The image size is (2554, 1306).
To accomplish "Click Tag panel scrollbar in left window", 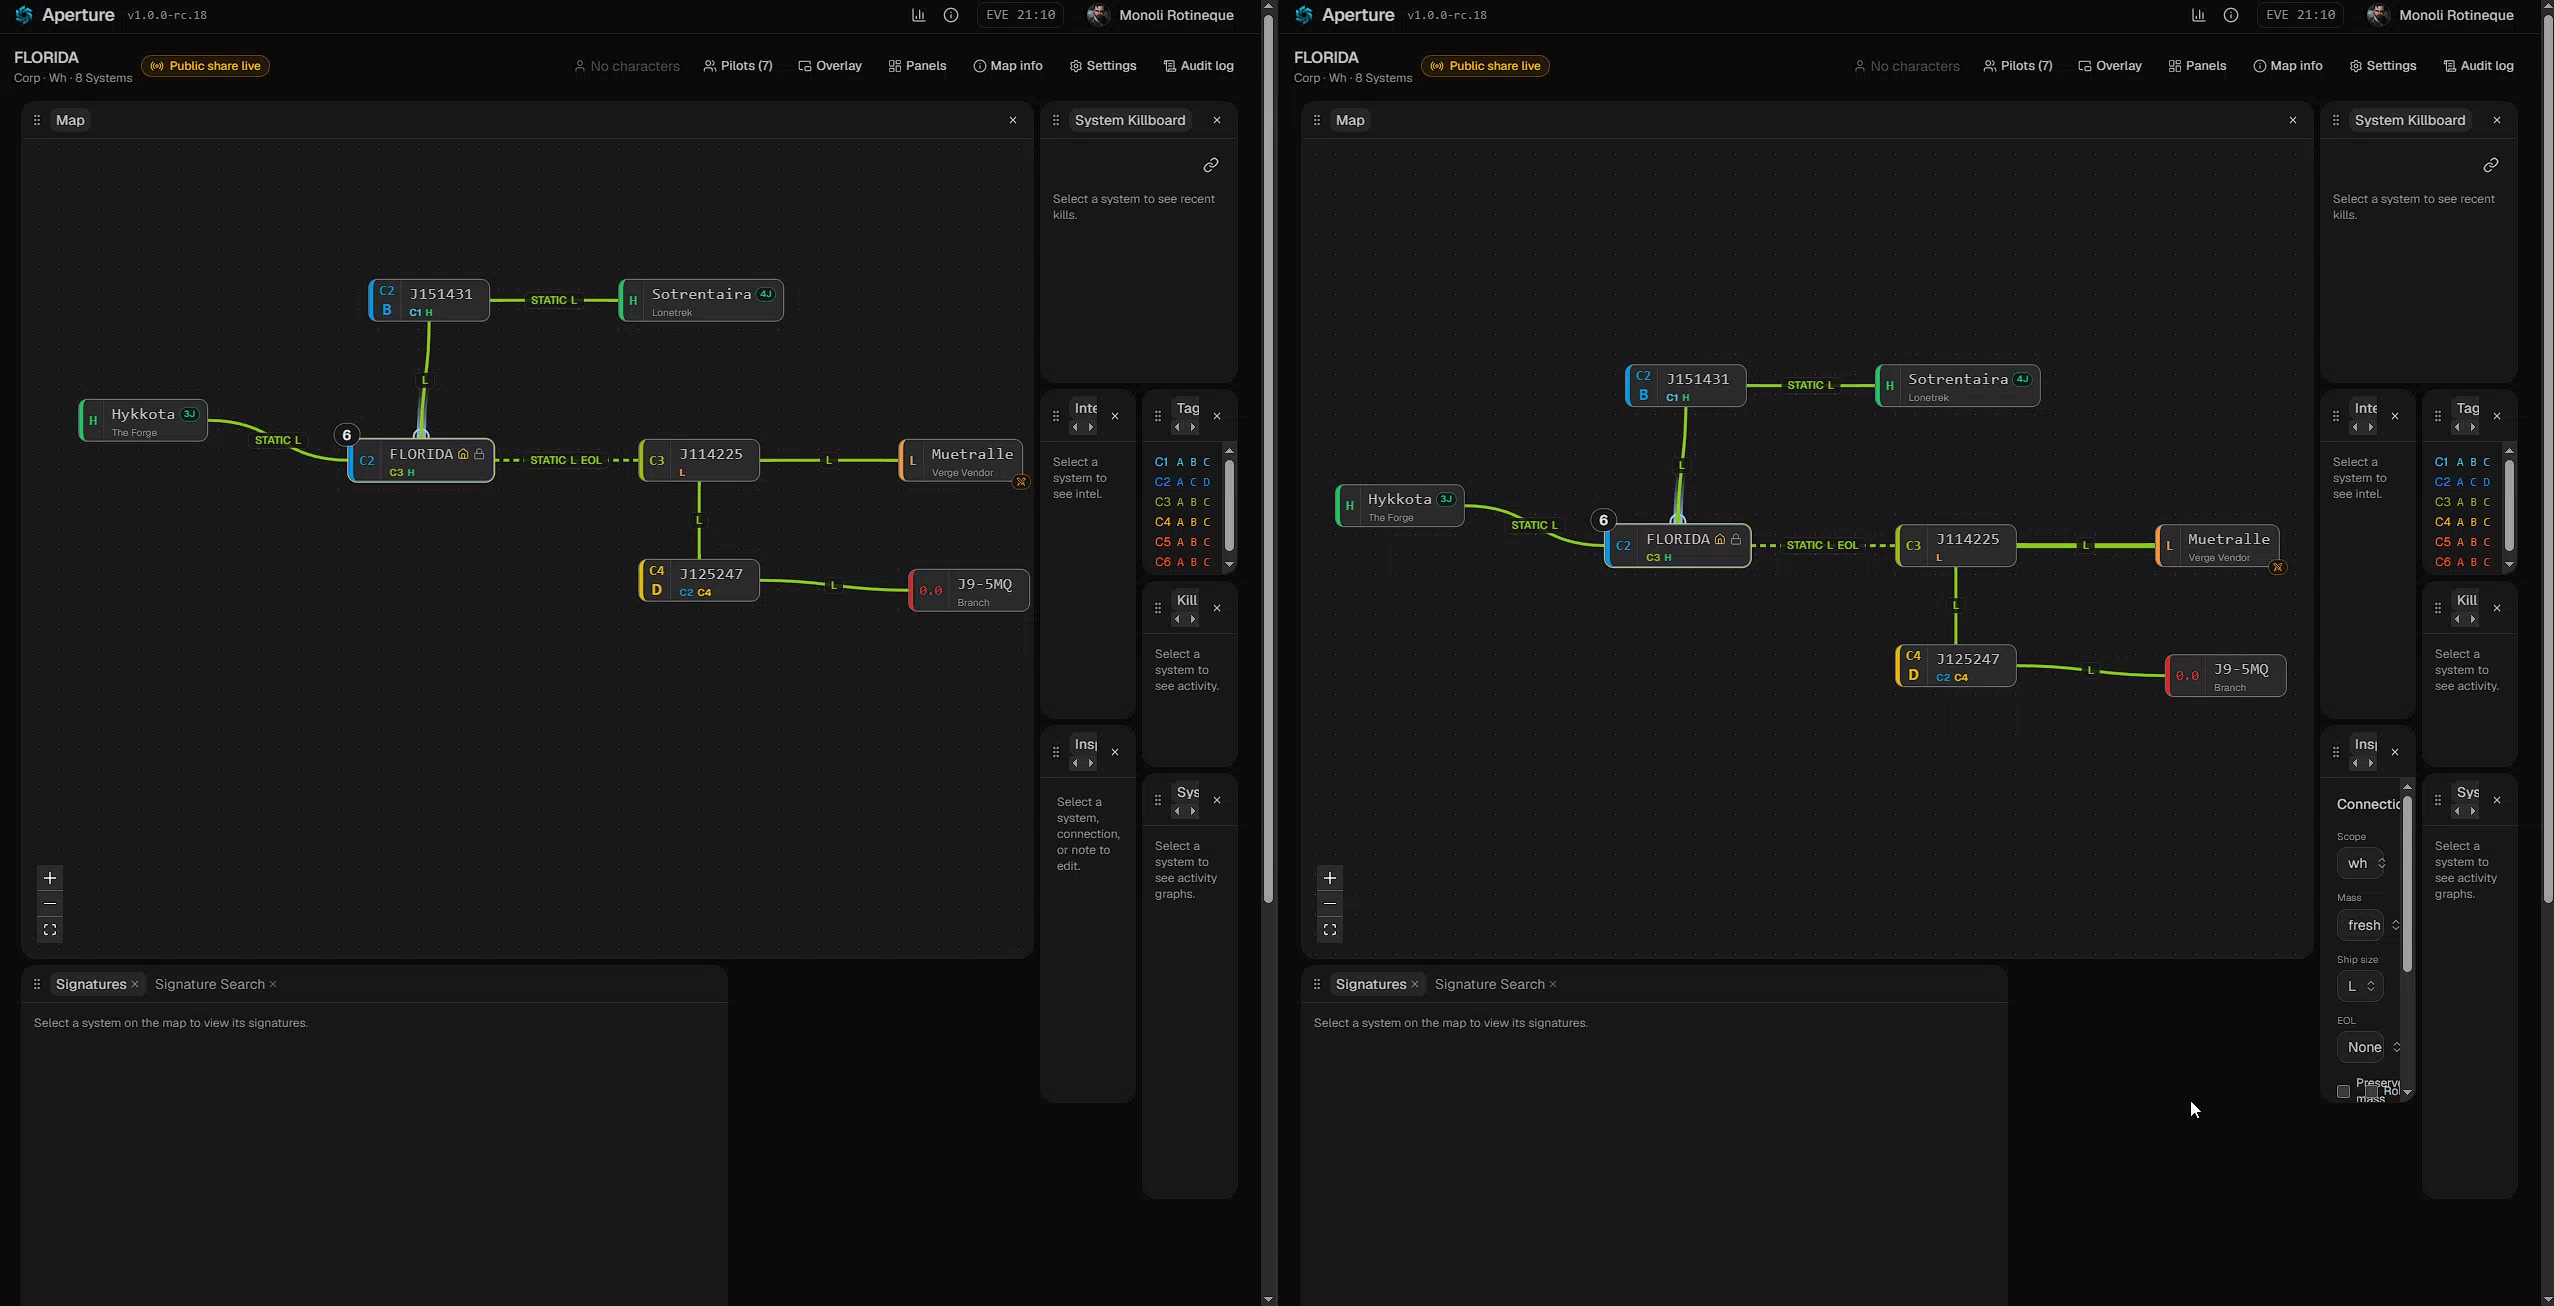I will tap(1229, 507).
